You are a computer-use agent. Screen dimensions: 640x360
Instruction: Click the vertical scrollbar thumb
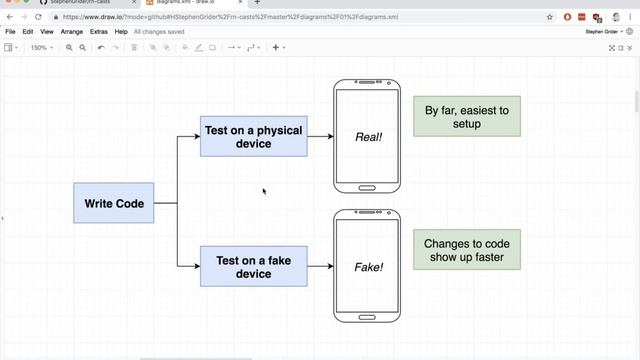tap(637, 101)
